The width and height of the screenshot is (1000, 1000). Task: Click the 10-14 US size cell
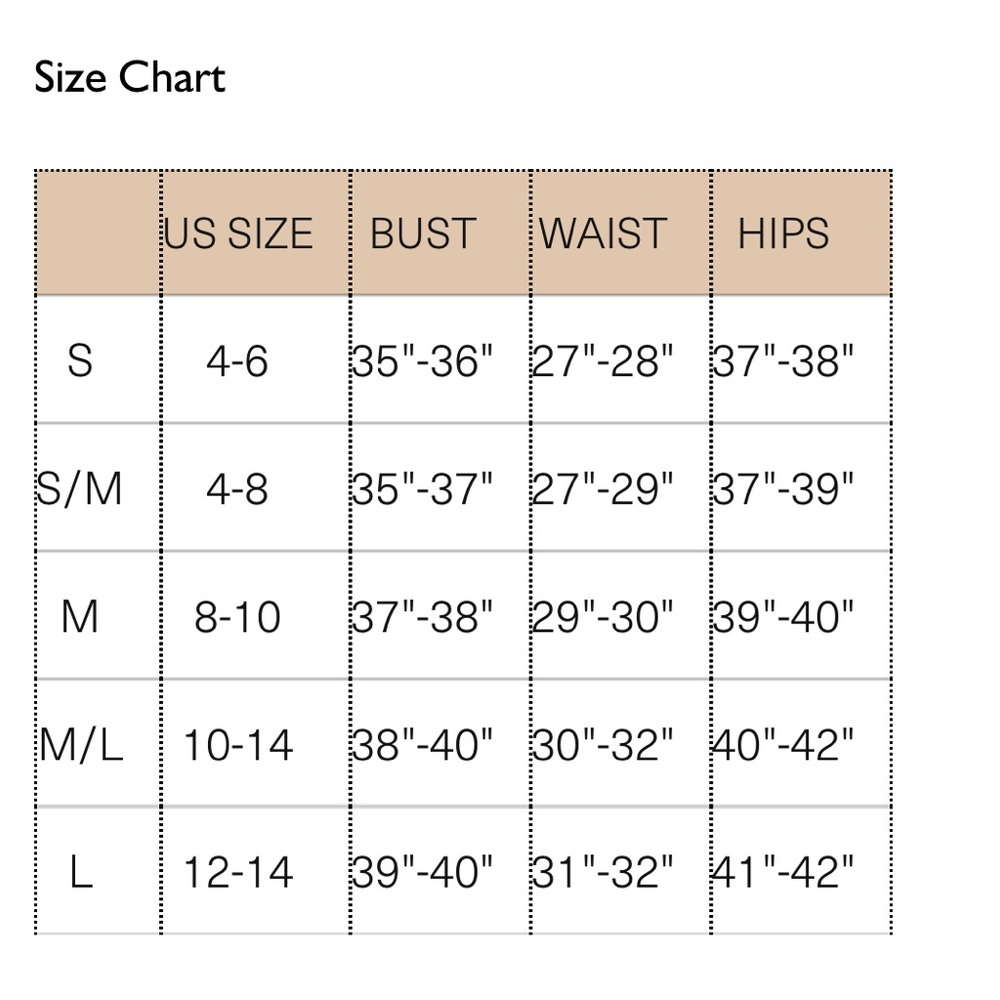click(x=238, y=744)
